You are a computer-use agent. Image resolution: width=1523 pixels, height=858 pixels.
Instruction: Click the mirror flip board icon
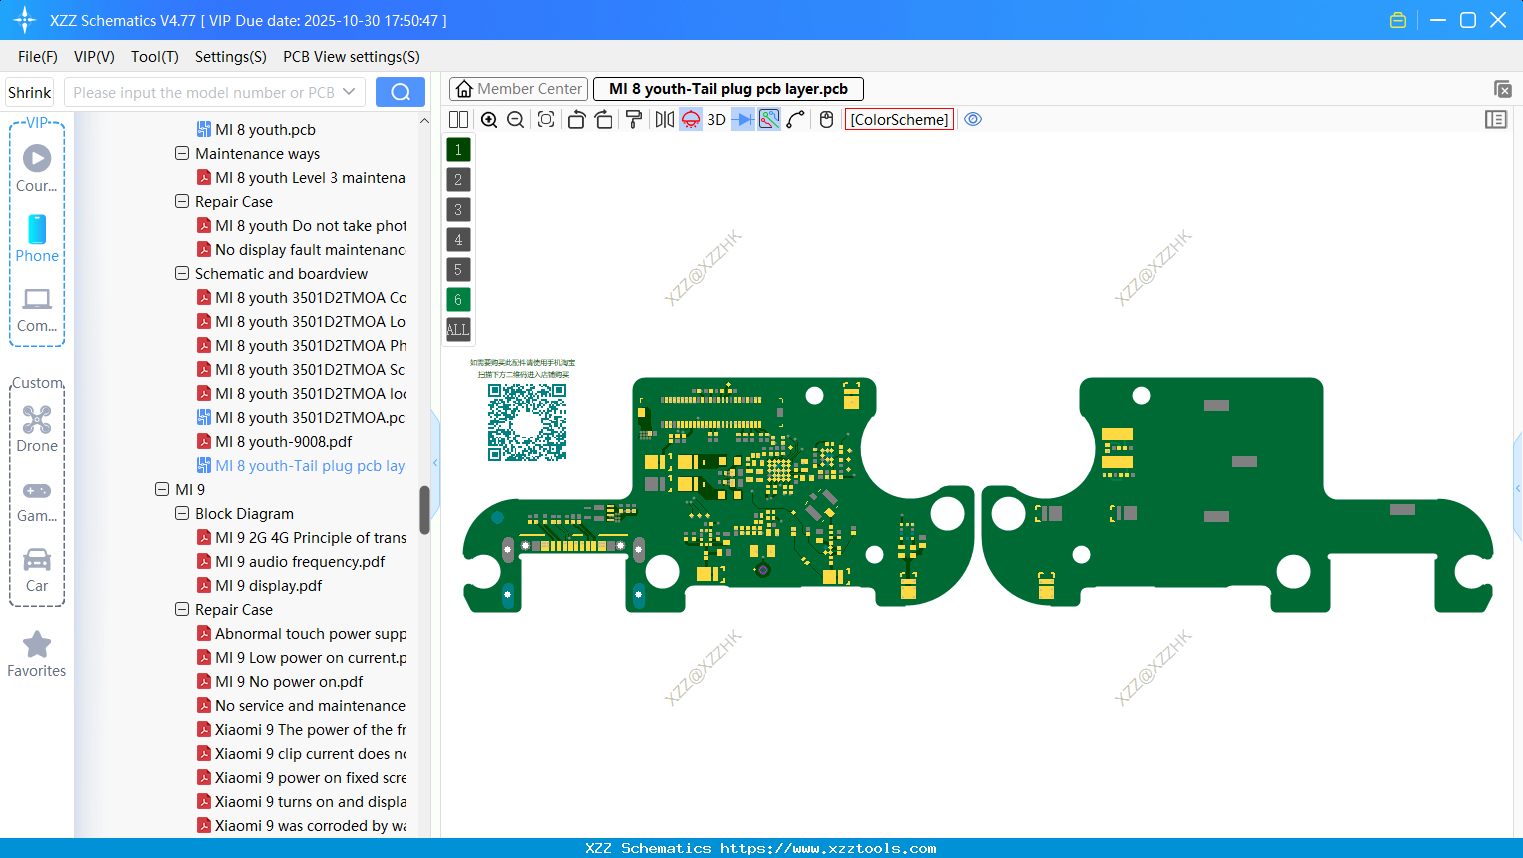click(664, 119)
